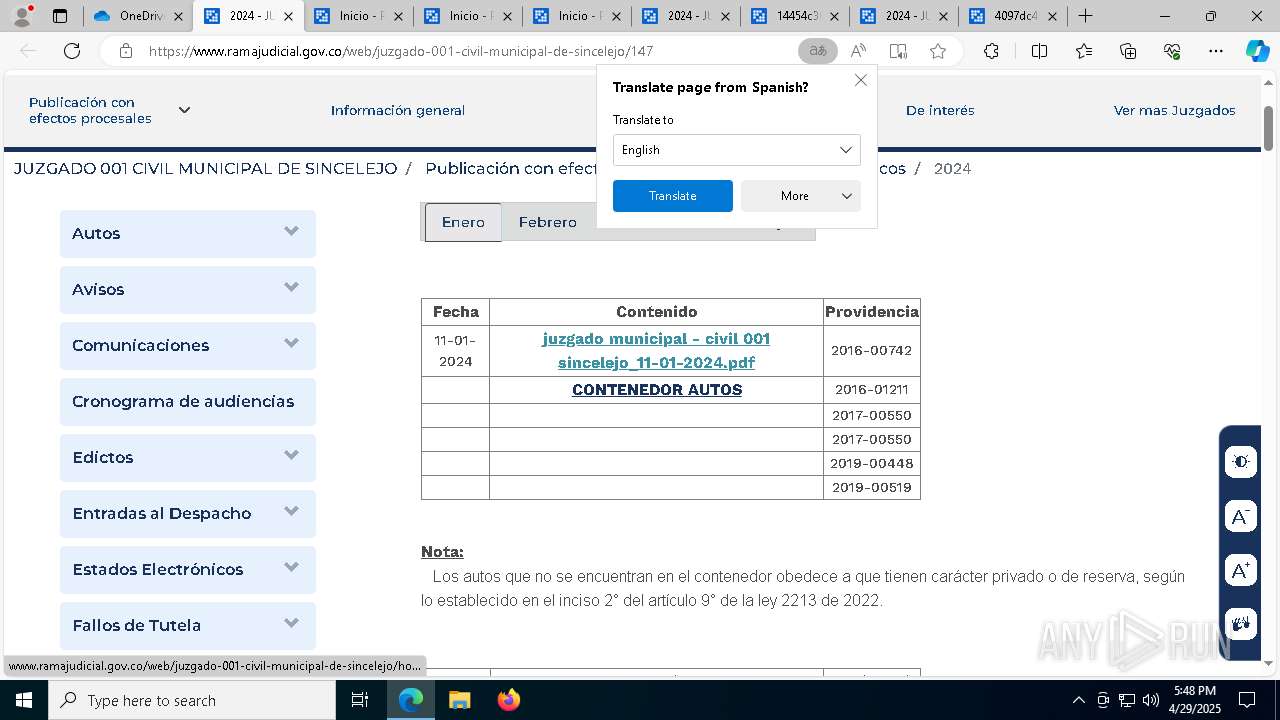Open the More options dropdown
The width and height of the screenshot is (1280, 720).
coord(800,196)
